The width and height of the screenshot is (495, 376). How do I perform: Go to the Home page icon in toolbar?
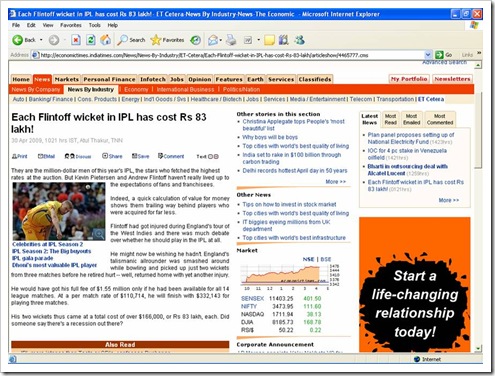pos(106,40)
